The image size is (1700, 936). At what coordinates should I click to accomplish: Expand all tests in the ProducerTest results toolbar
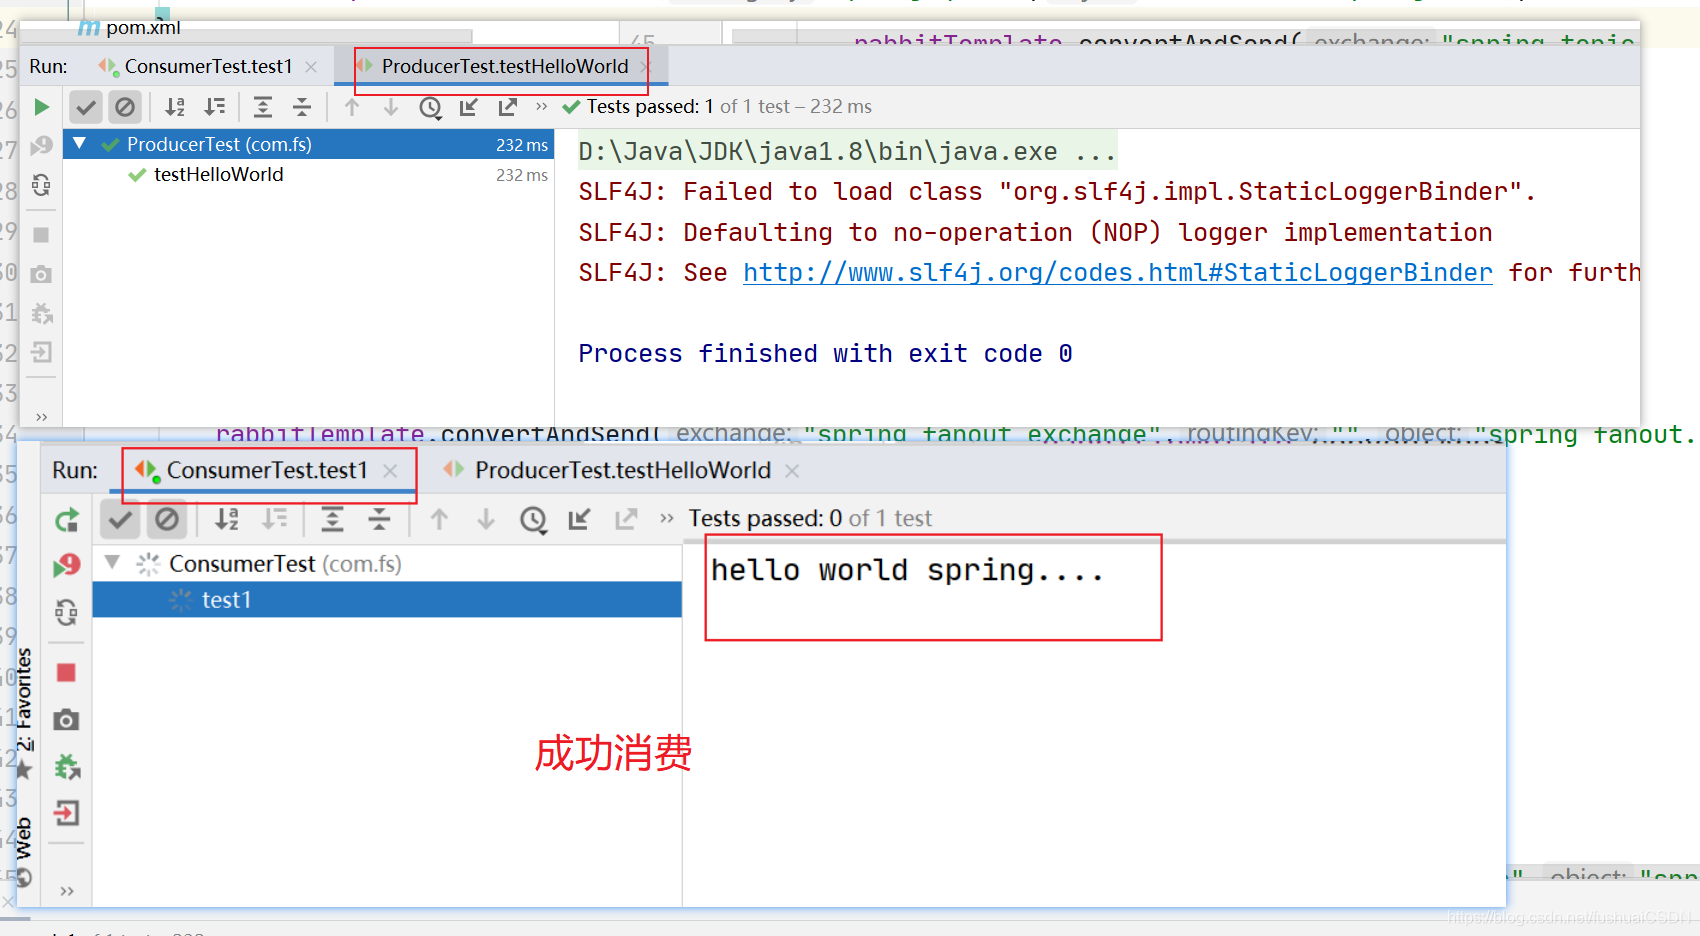[x=263, y=107]
